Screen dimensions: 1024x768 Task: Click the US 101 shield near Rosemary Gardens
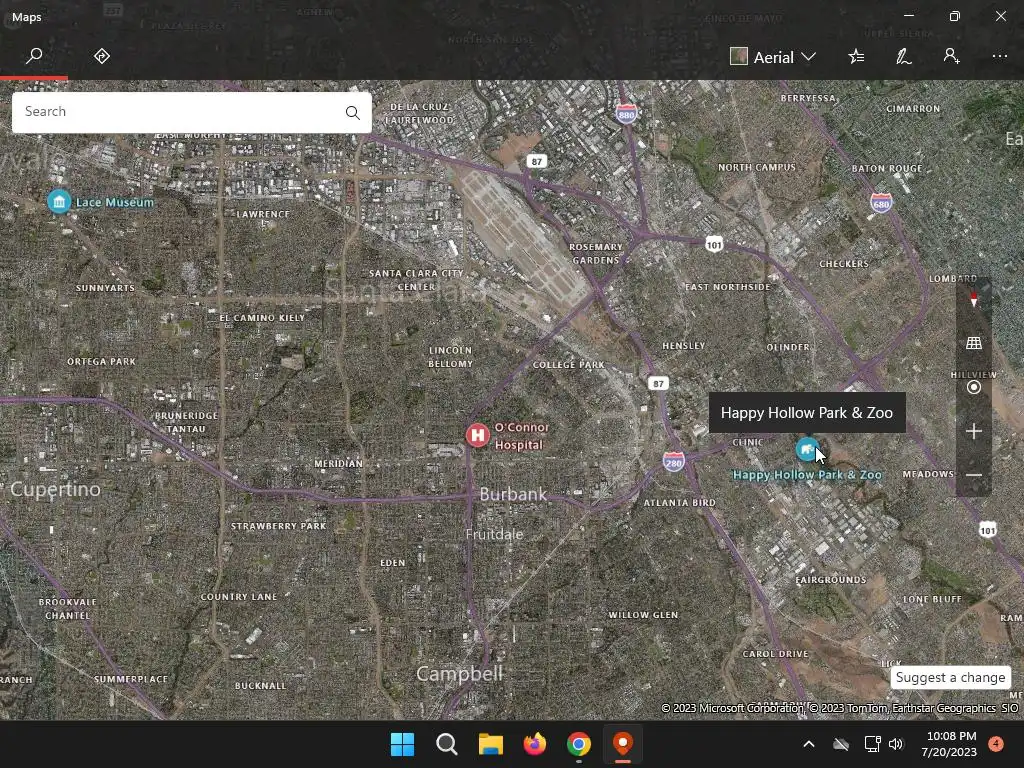click(714, 244)
